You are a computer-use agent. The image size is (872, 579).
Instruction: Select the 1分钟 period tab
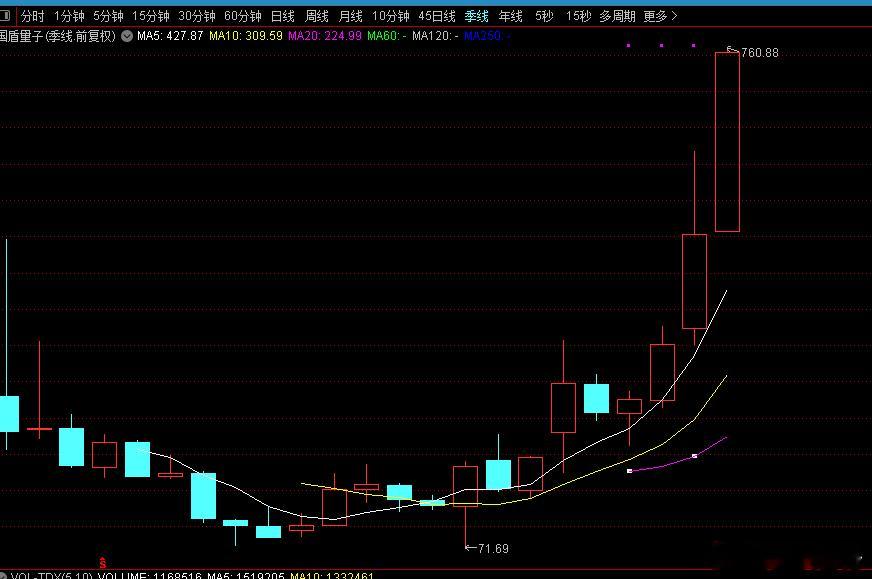(x=69, y=16)
